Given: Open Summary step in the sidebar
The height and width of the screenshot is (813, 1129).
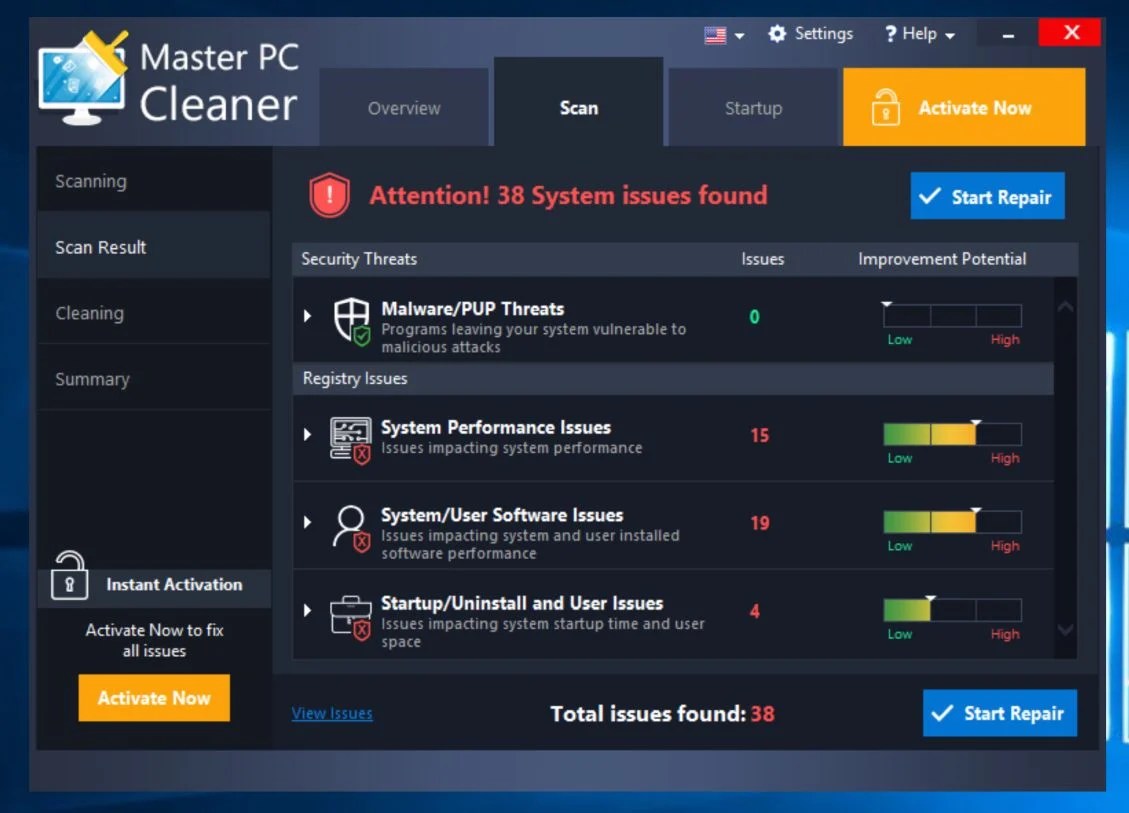Looking at the screenshot, I should coord(154,378).
